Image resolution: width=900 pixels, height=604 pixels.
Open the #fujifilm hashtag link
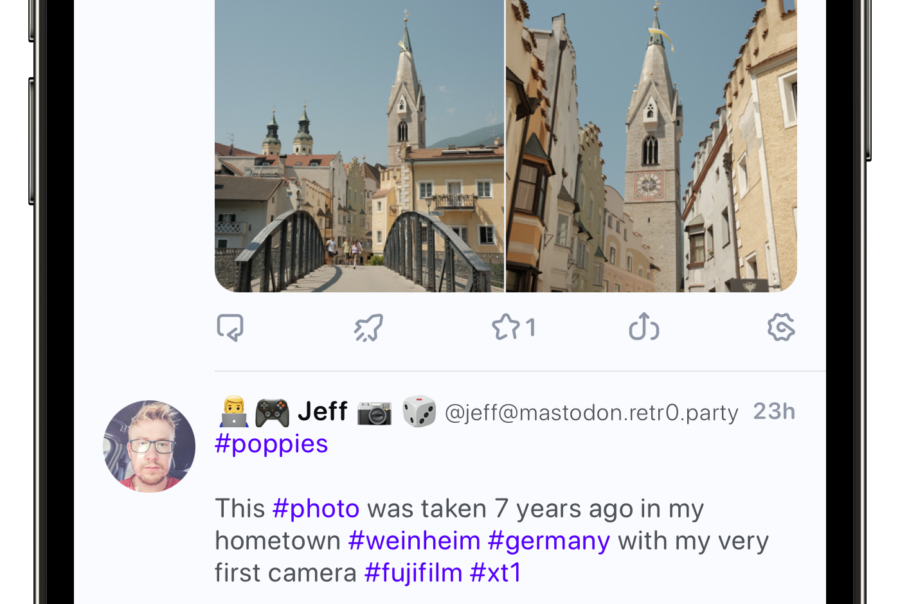click(x=413, y=573)
